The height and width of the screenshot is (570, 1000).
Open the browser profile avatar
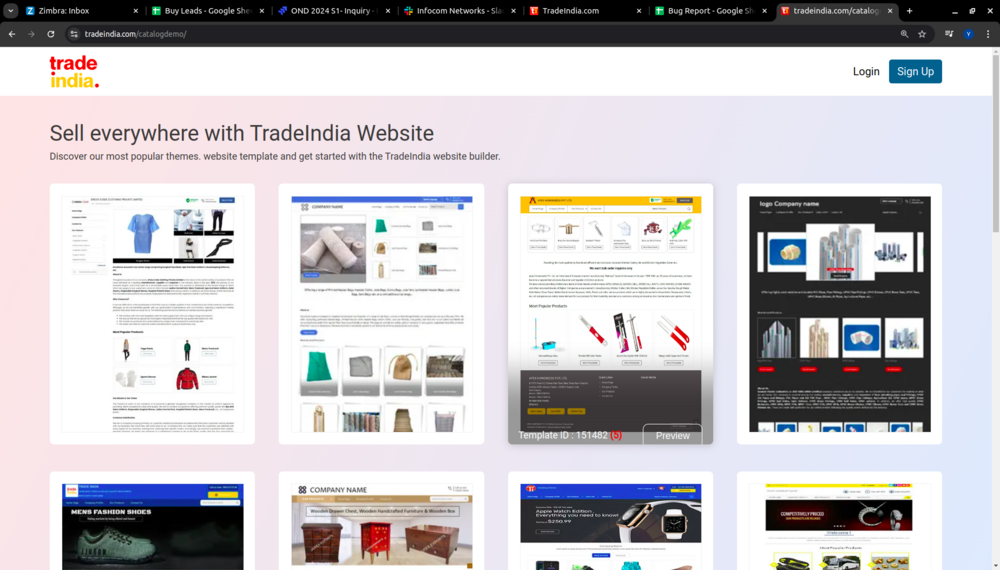pyautogui.click(x=969, y=34)
